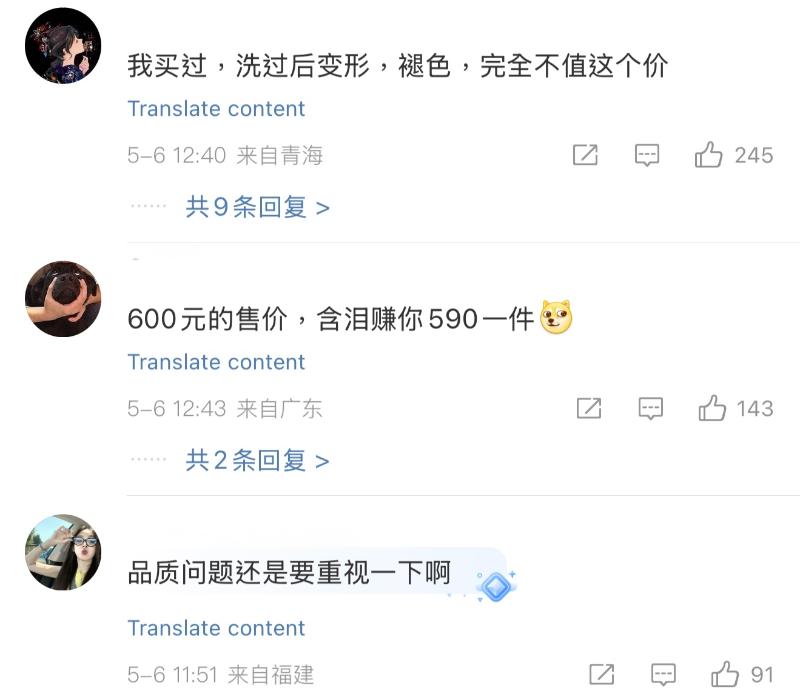Image resolution: width=800 pixels, height=688 pixels.
Task: Open the second commenter's avatar
Action: (63, 299)
